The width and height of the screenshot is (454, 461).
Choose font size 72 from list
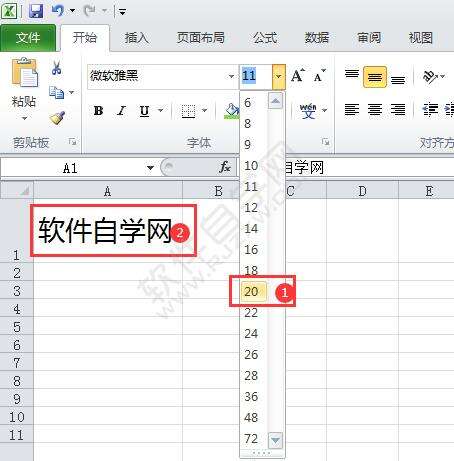[x=251, y=439]
